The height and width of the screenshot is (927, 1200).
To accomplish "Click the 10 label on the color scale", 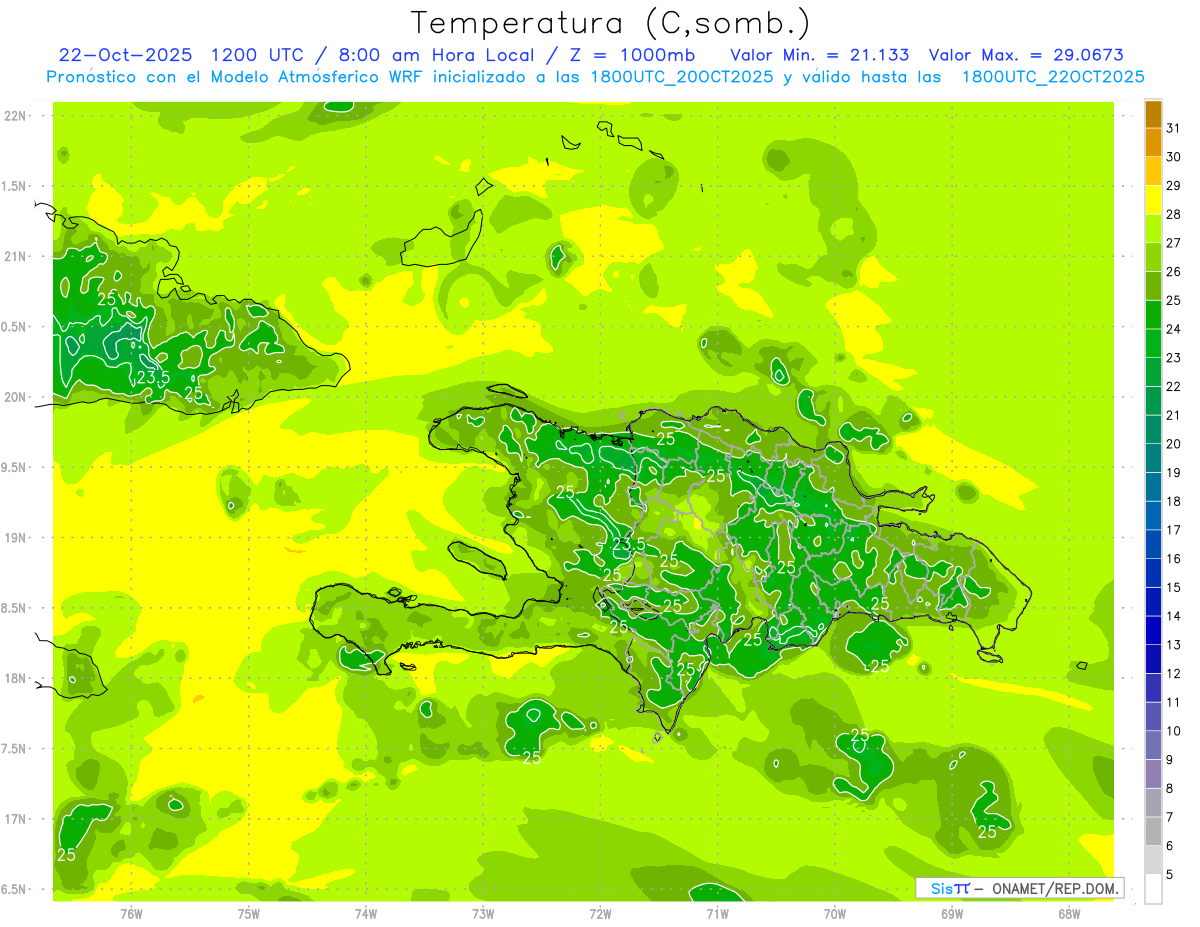I will tap(1174, 731).
